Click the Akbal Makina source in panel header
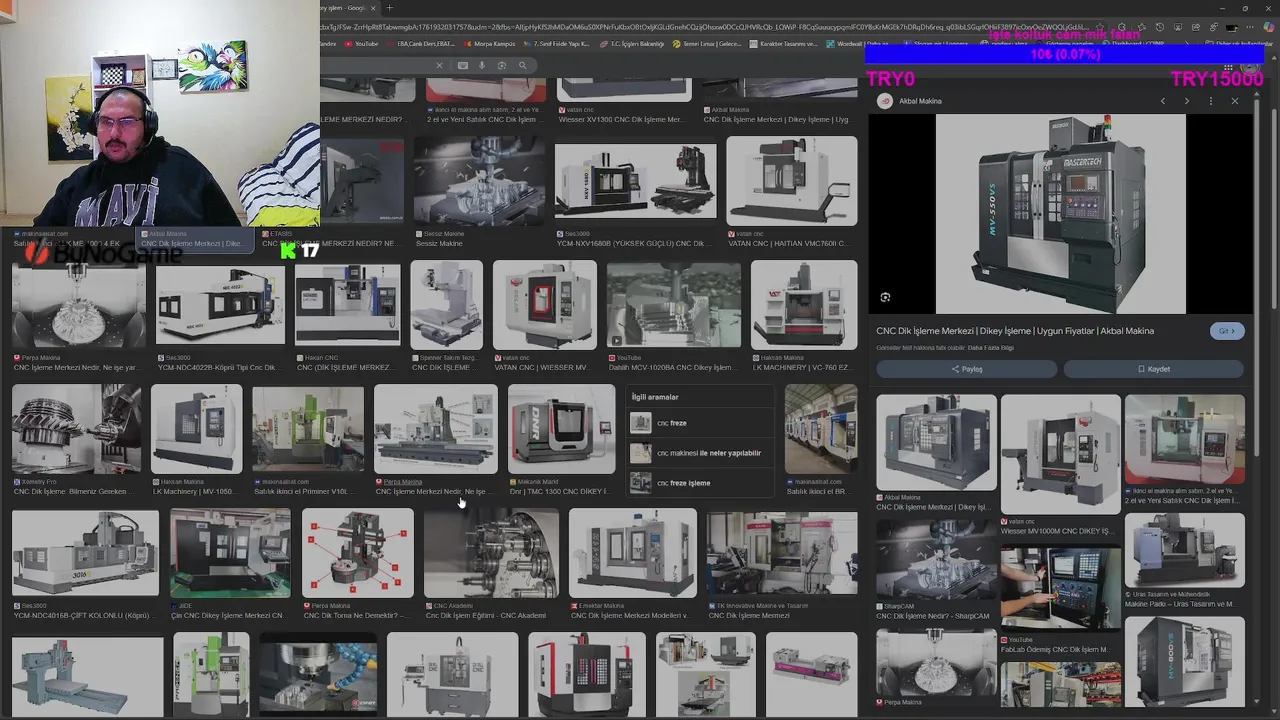Viewport: 1280px width, 720px height. tap(920, 101)
